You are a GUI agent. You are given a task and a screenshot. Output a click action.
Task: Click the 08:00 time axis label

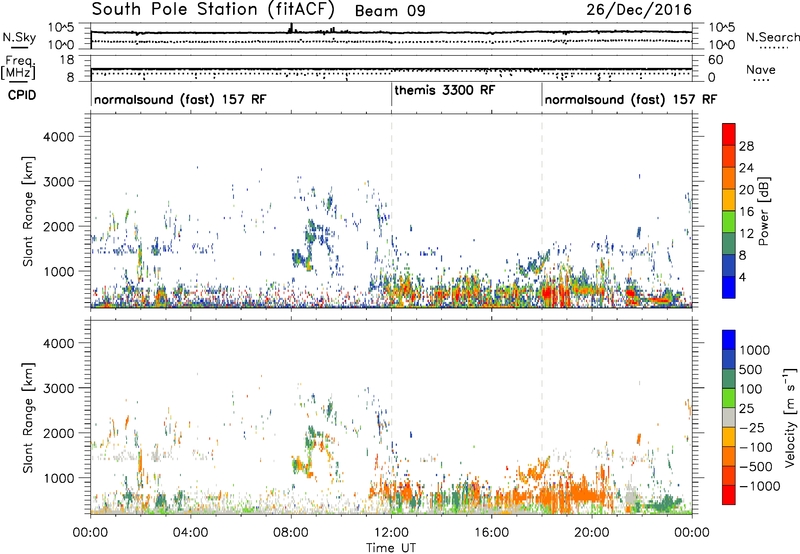(x=291, y=532)
